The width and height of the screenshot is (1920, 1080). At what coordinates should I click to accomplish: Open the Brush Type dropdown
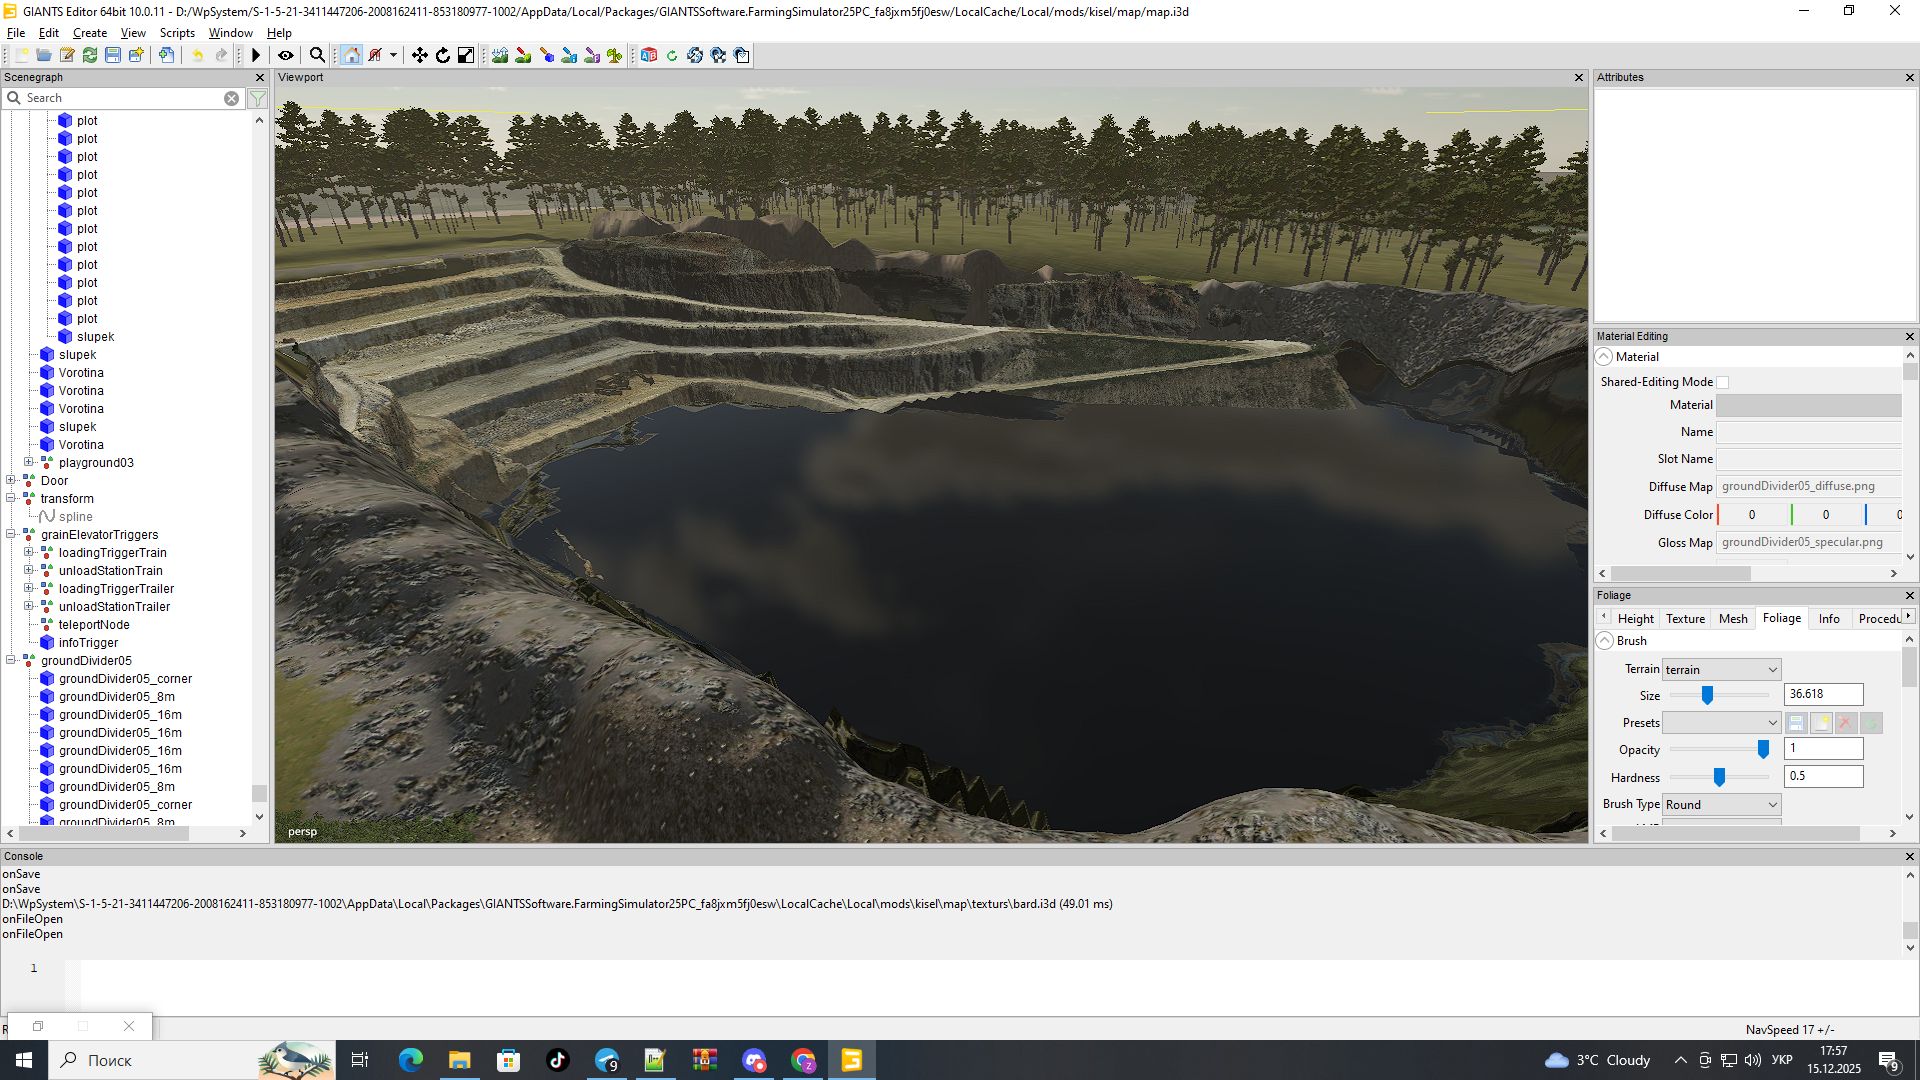click(1721, 805)
